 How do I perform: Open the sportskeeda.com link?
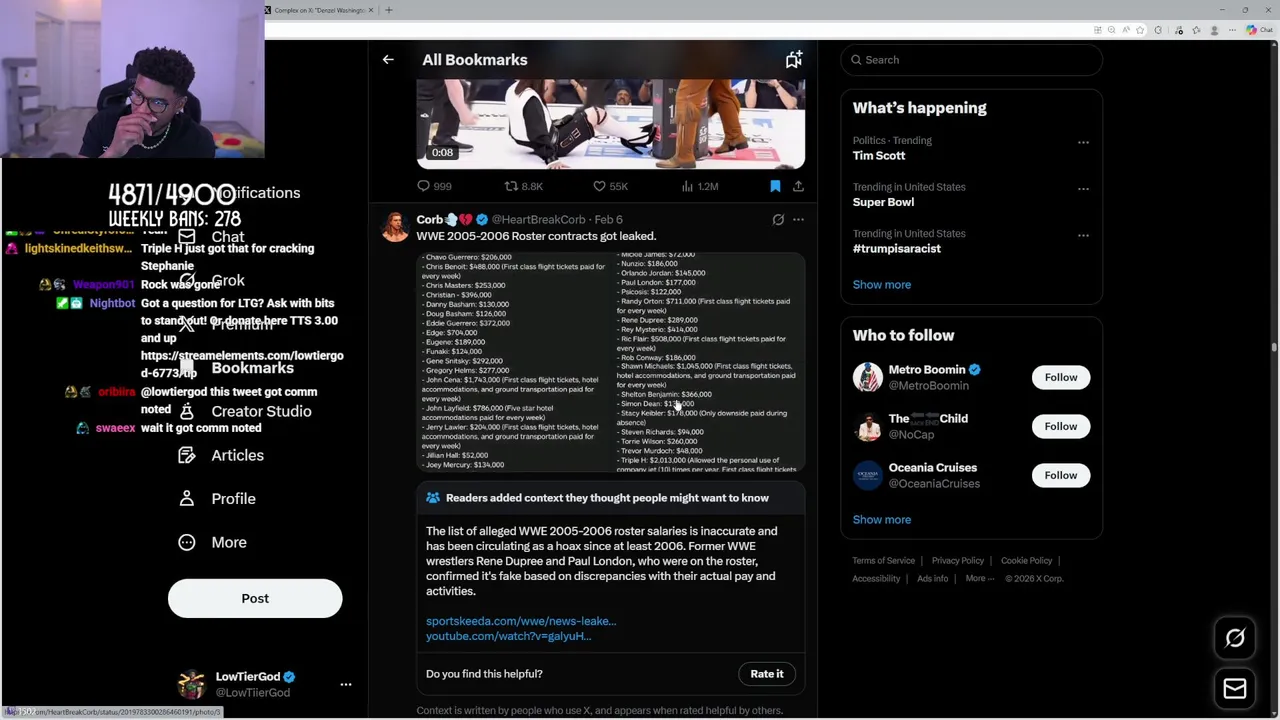[521, 621]
